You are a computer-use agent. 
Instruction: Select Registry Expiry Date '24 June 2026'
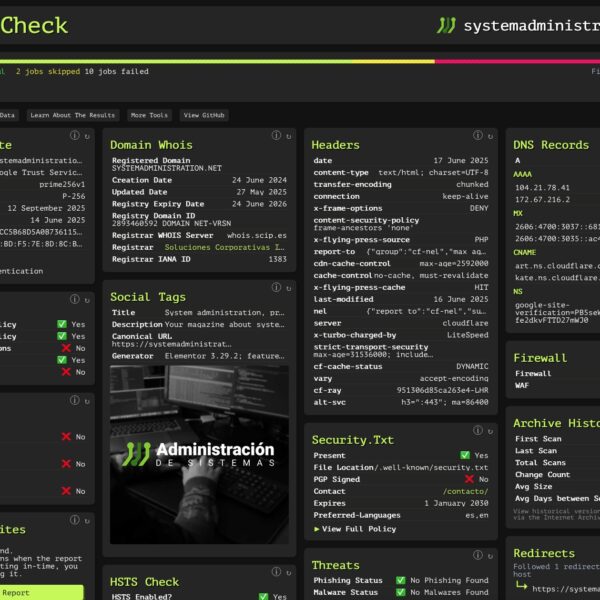pos(259,204)
